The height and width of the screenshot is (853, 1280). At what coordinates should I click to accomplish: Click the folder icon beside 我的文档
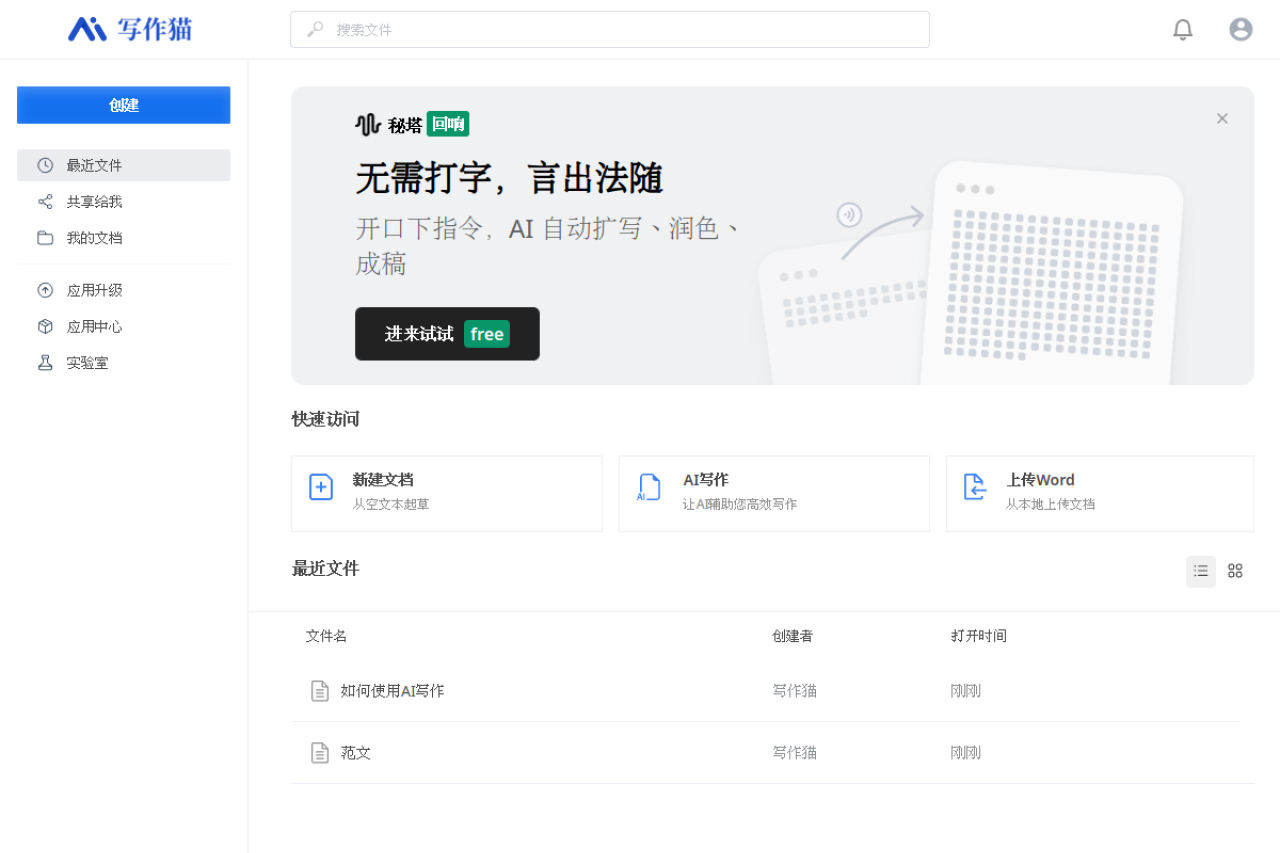(x=45, y=238)
